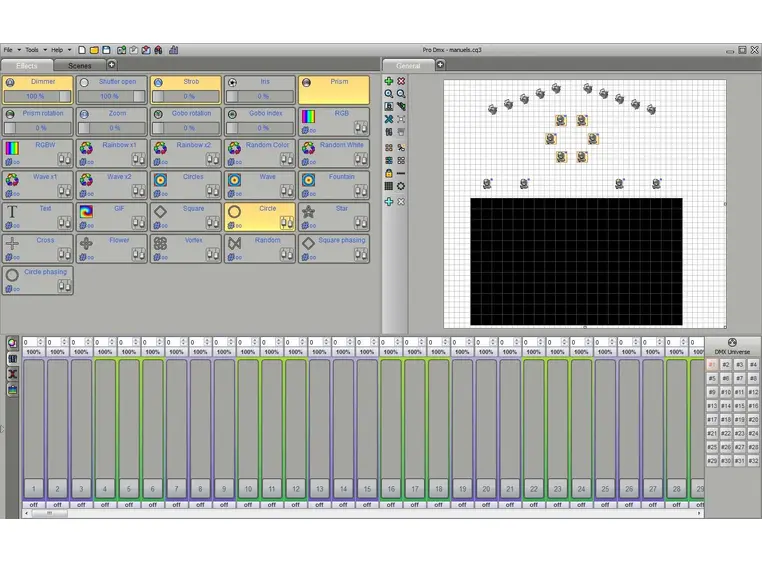Click the open folder icon

(94, 50)
